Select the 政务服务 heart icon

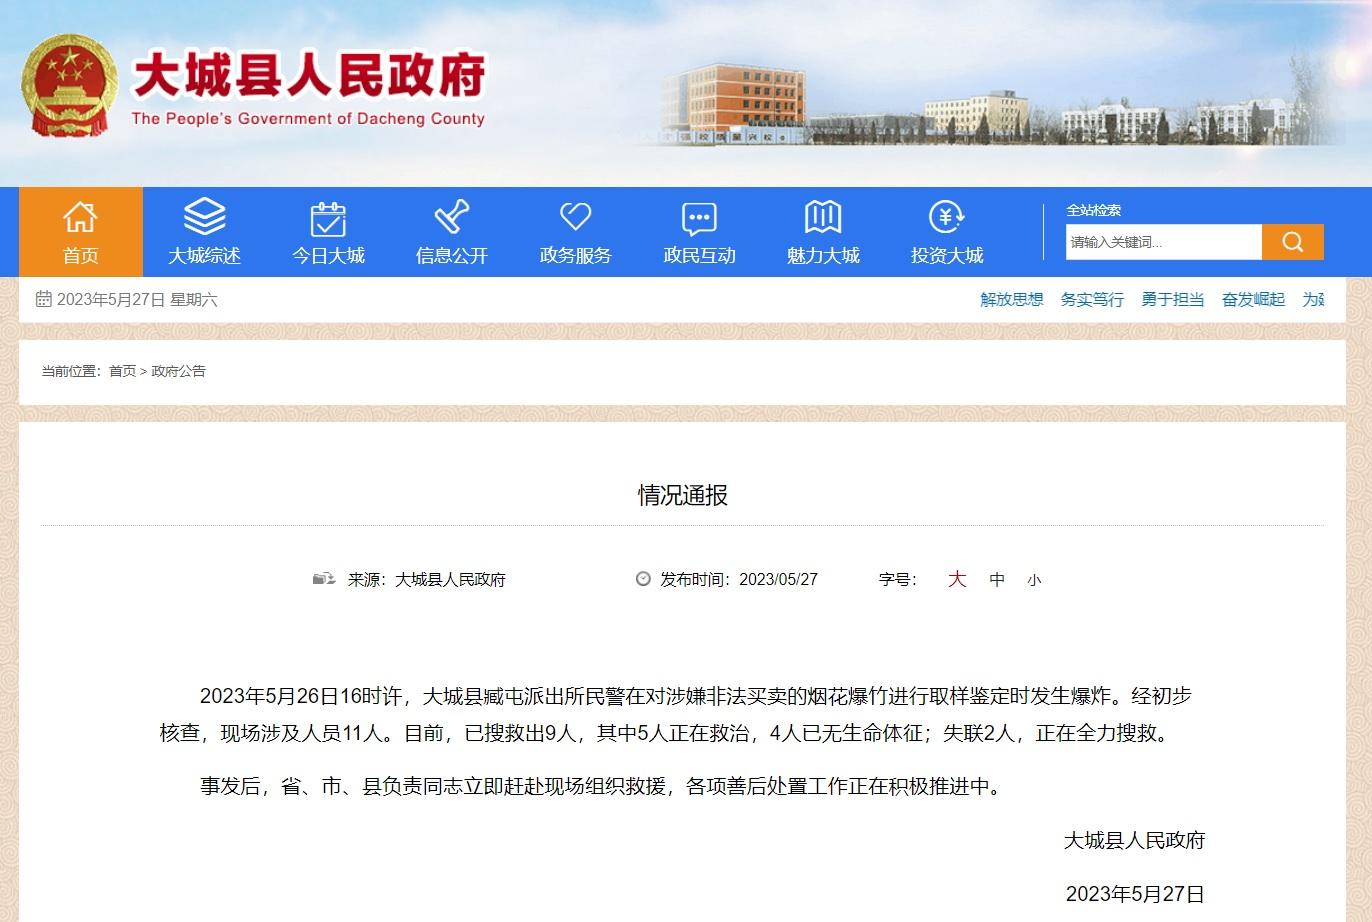(x=575, y=218)
